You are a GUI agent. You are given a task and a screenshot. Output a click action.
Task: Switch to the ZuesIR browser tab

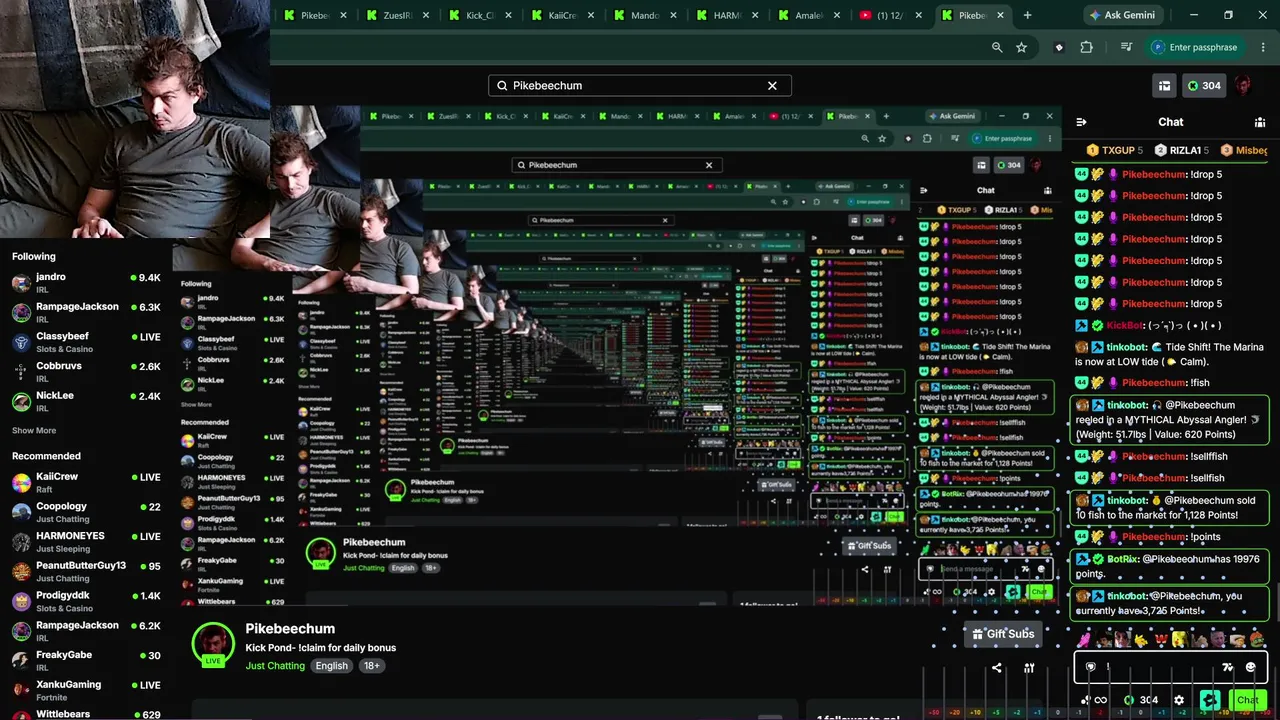point(398,15)
